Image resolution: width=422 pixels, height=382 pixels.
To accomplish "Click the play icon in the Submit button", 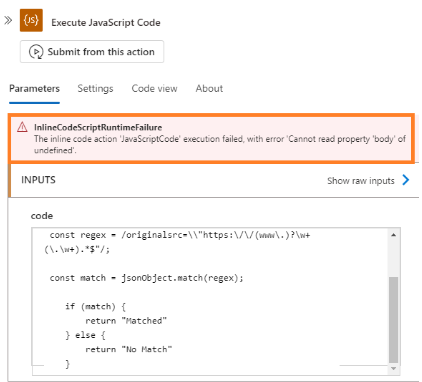I will coord(36,52).
